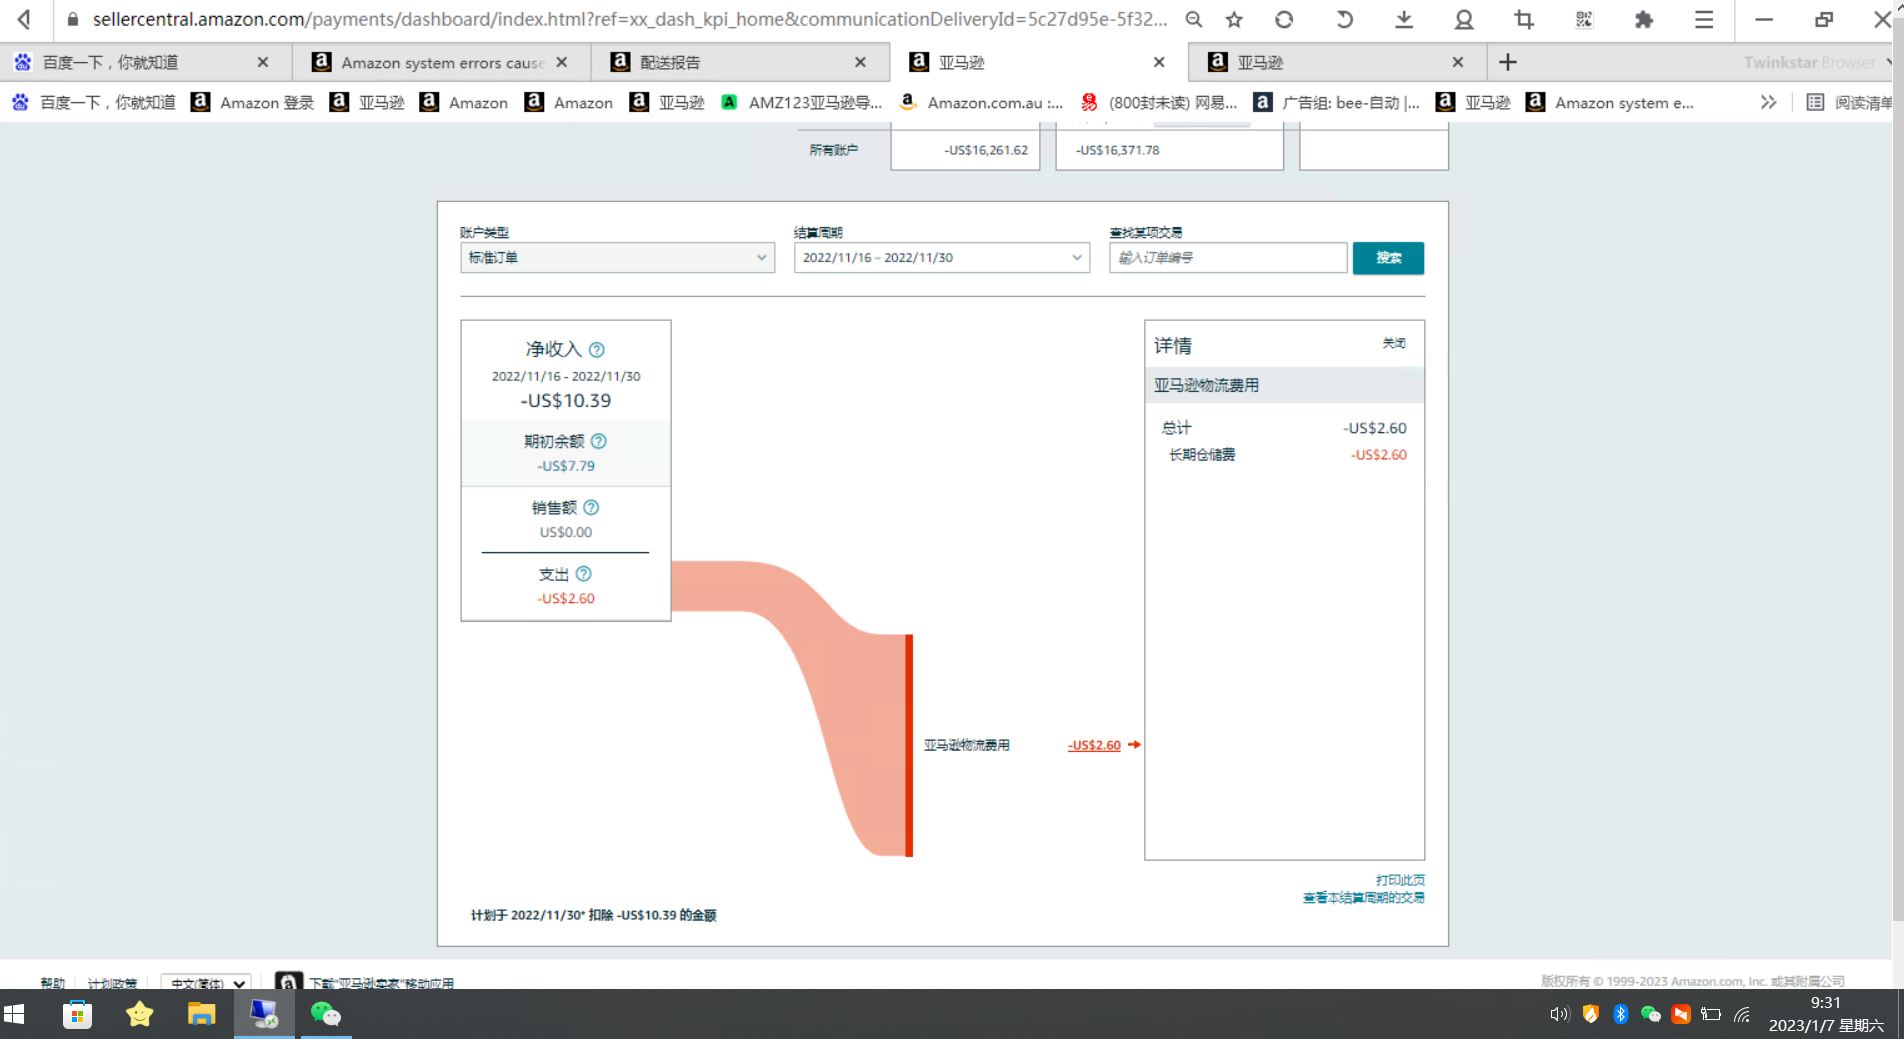
Task: Expand the 结算周期 date range dropdown
Action: point(941,258)
